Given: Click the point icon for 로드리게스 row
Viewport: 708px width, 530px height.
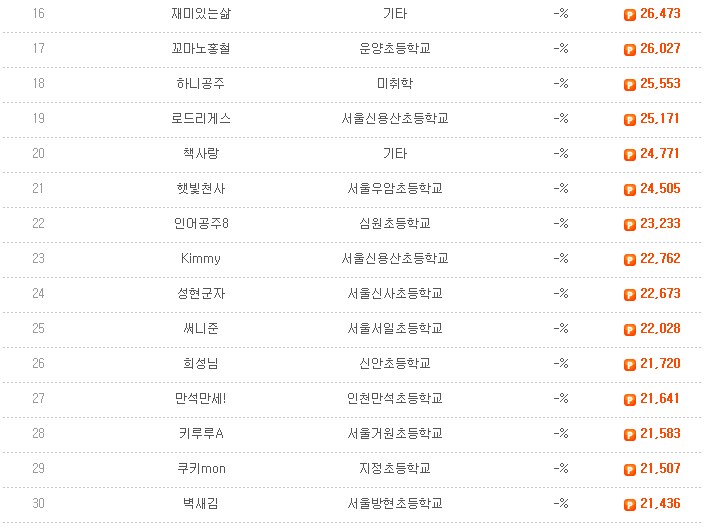Looking at the screenshot, I should pos(629,120).
